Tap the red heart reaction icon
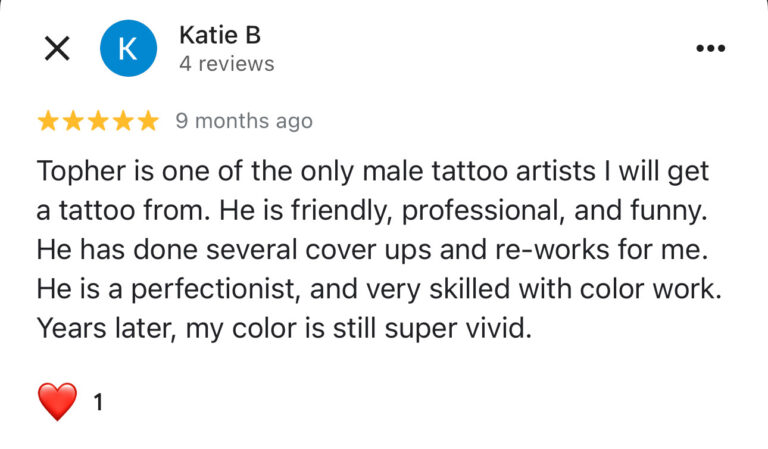 pyautogui.click(x=57, y=402)
